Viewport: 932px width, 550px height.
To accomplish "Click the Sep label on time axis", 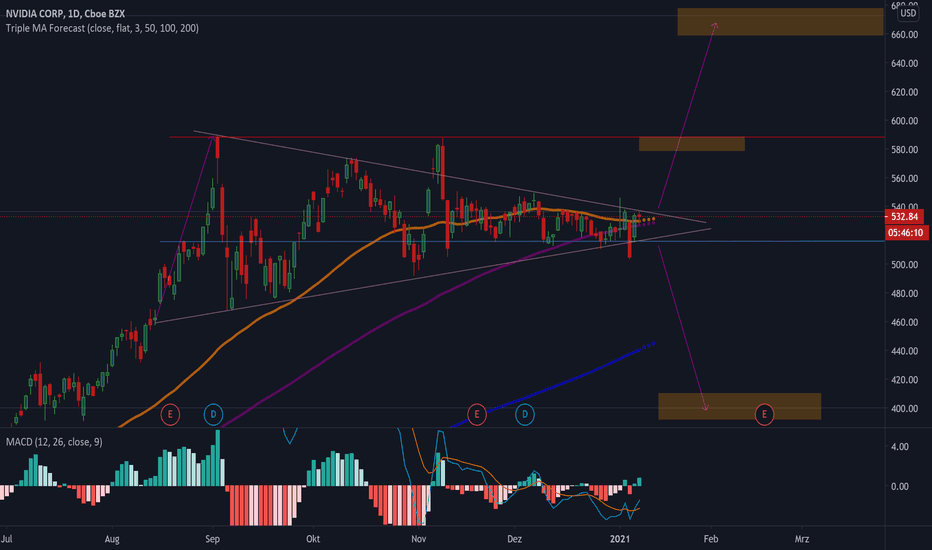I will [212, 539].
